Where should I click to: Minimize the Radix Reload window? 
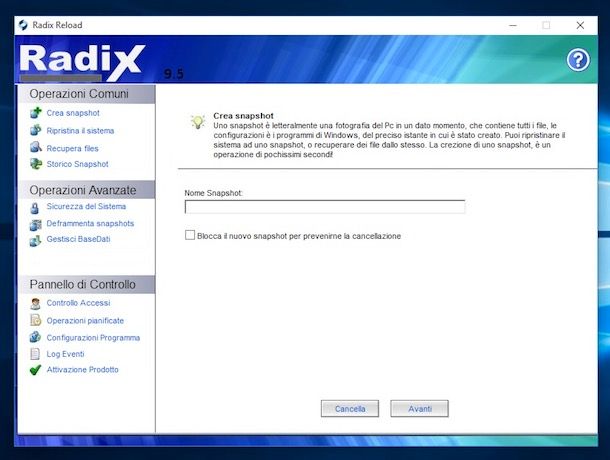pos(513,25)
